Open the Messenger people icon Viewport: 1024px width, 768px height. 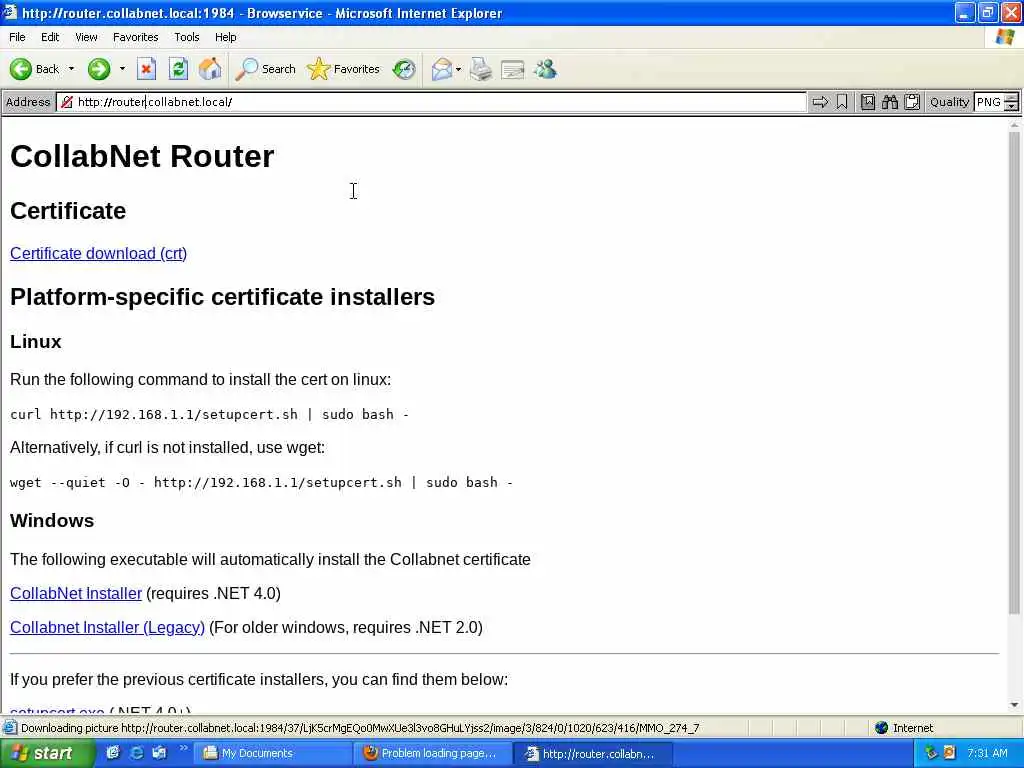[545, 69]
